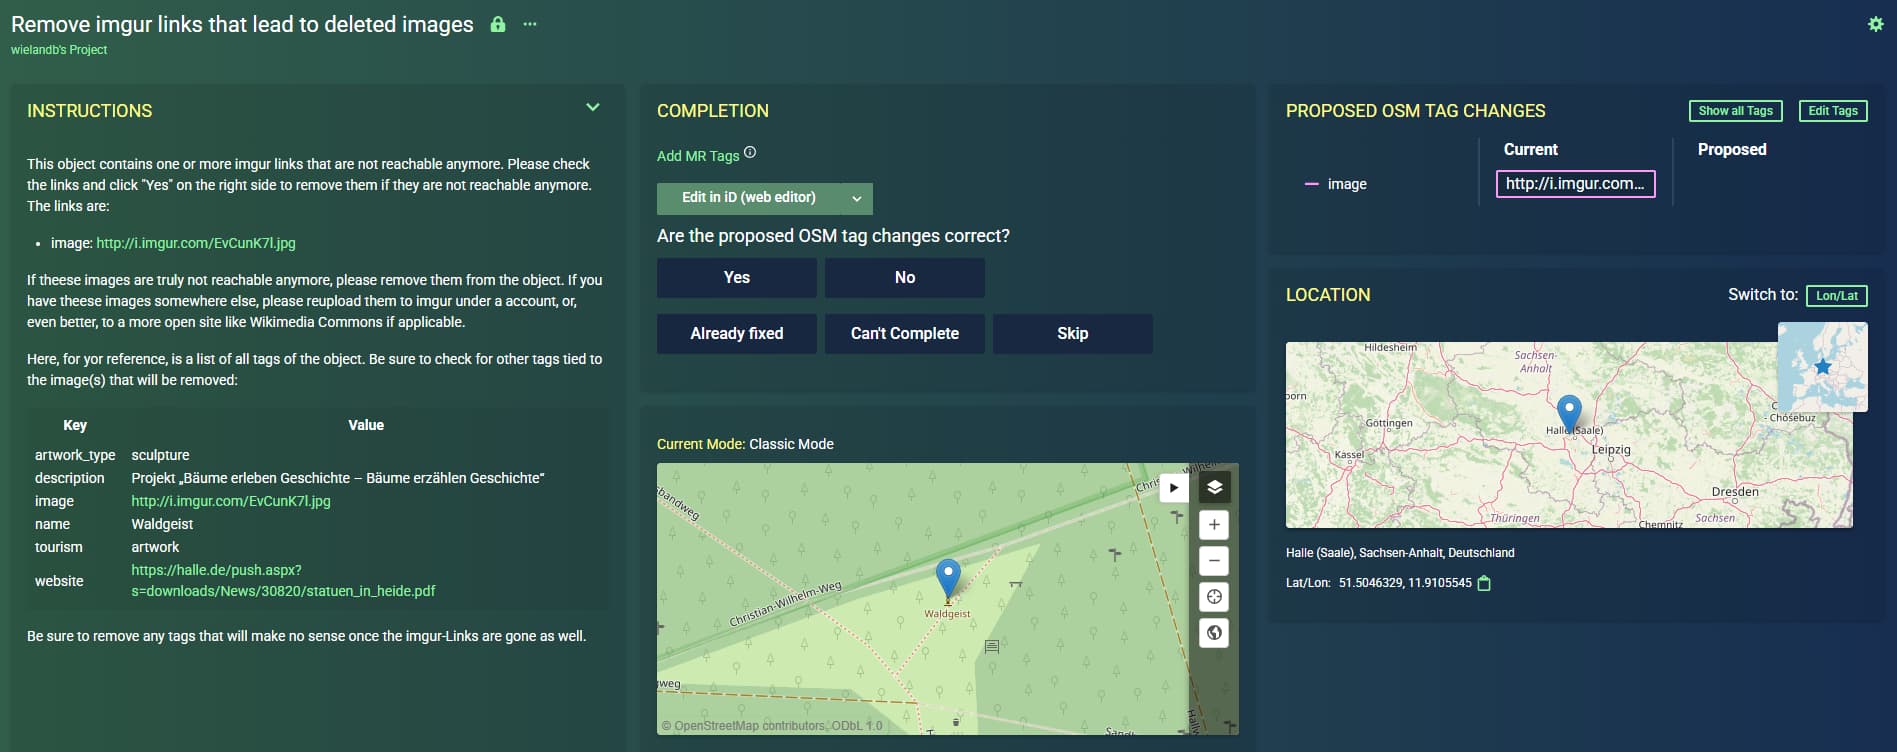This screenshot has height=752, width=1897.
Task: Open the three-dot menu next to challenge title
Action: pos(530,24)
